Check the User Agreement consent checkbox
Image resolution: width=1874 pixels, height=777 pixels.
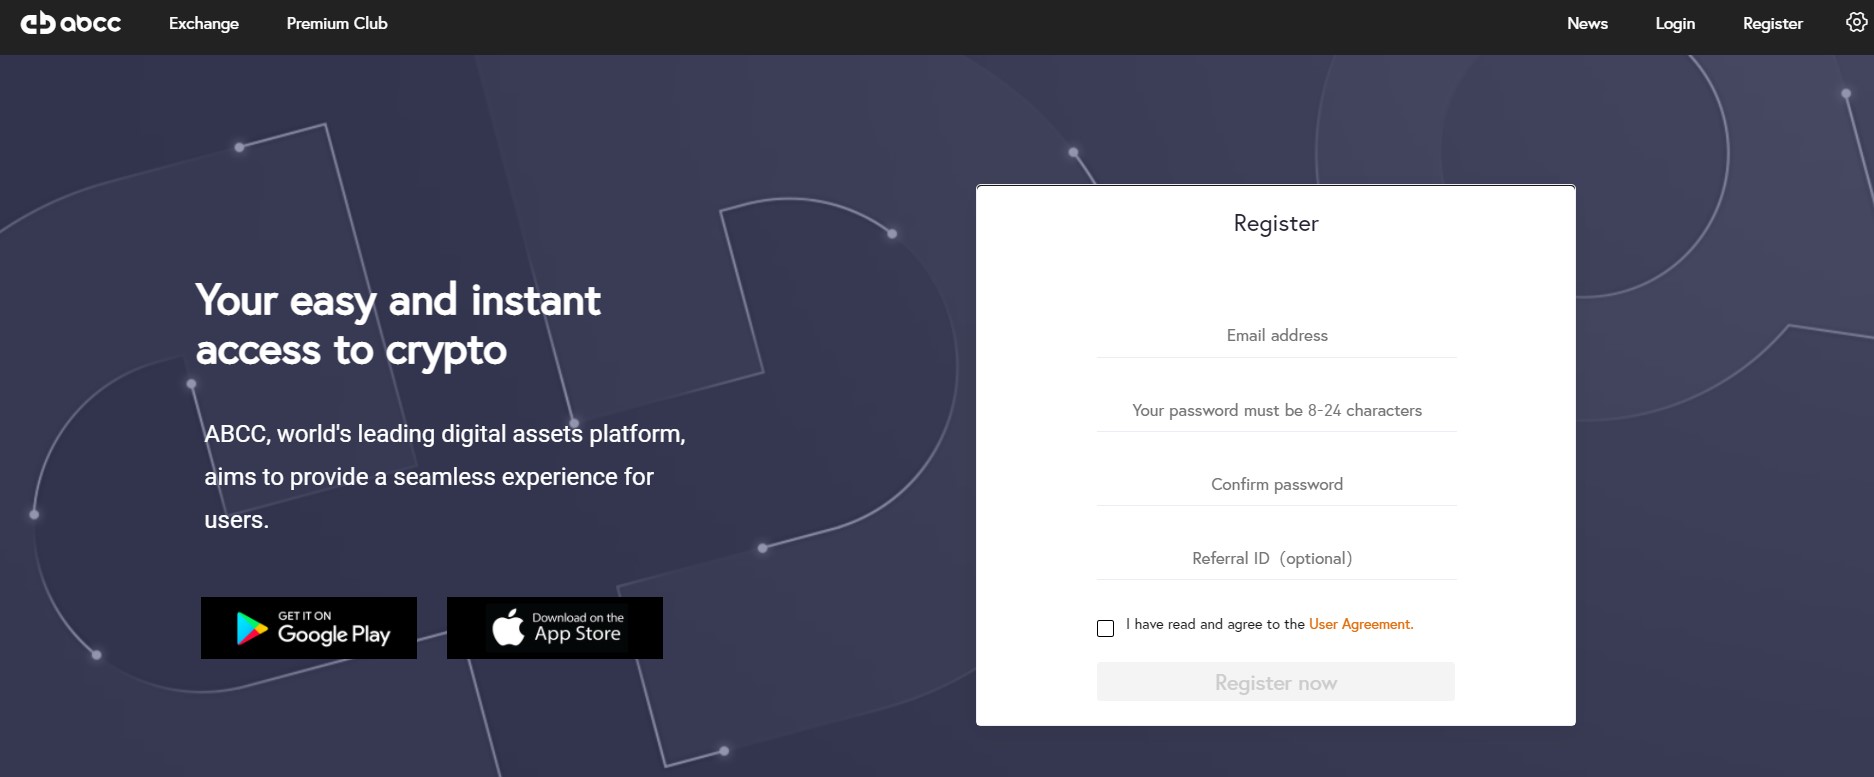[x=1105, y=628]
